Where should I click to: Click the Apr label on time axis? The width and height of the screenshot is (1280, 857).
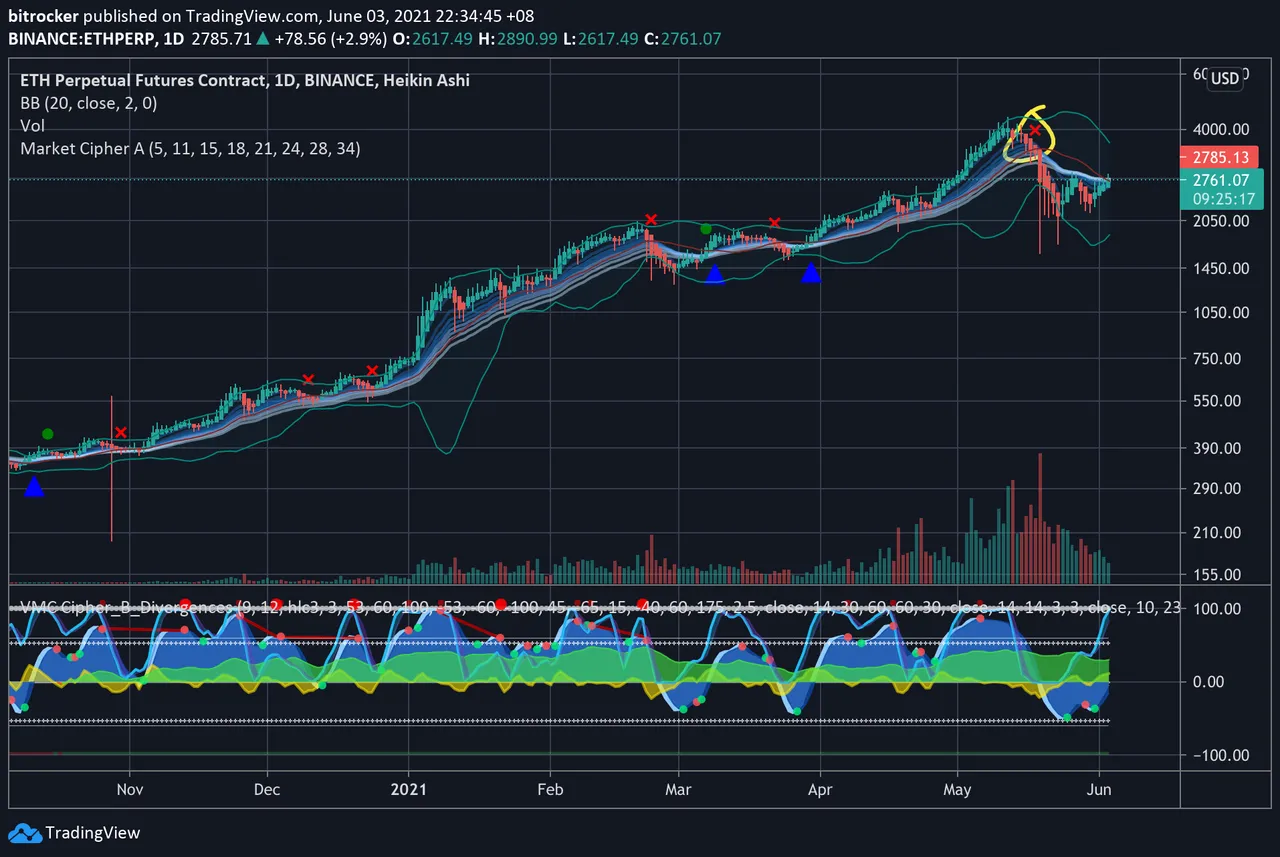point(820,789)
